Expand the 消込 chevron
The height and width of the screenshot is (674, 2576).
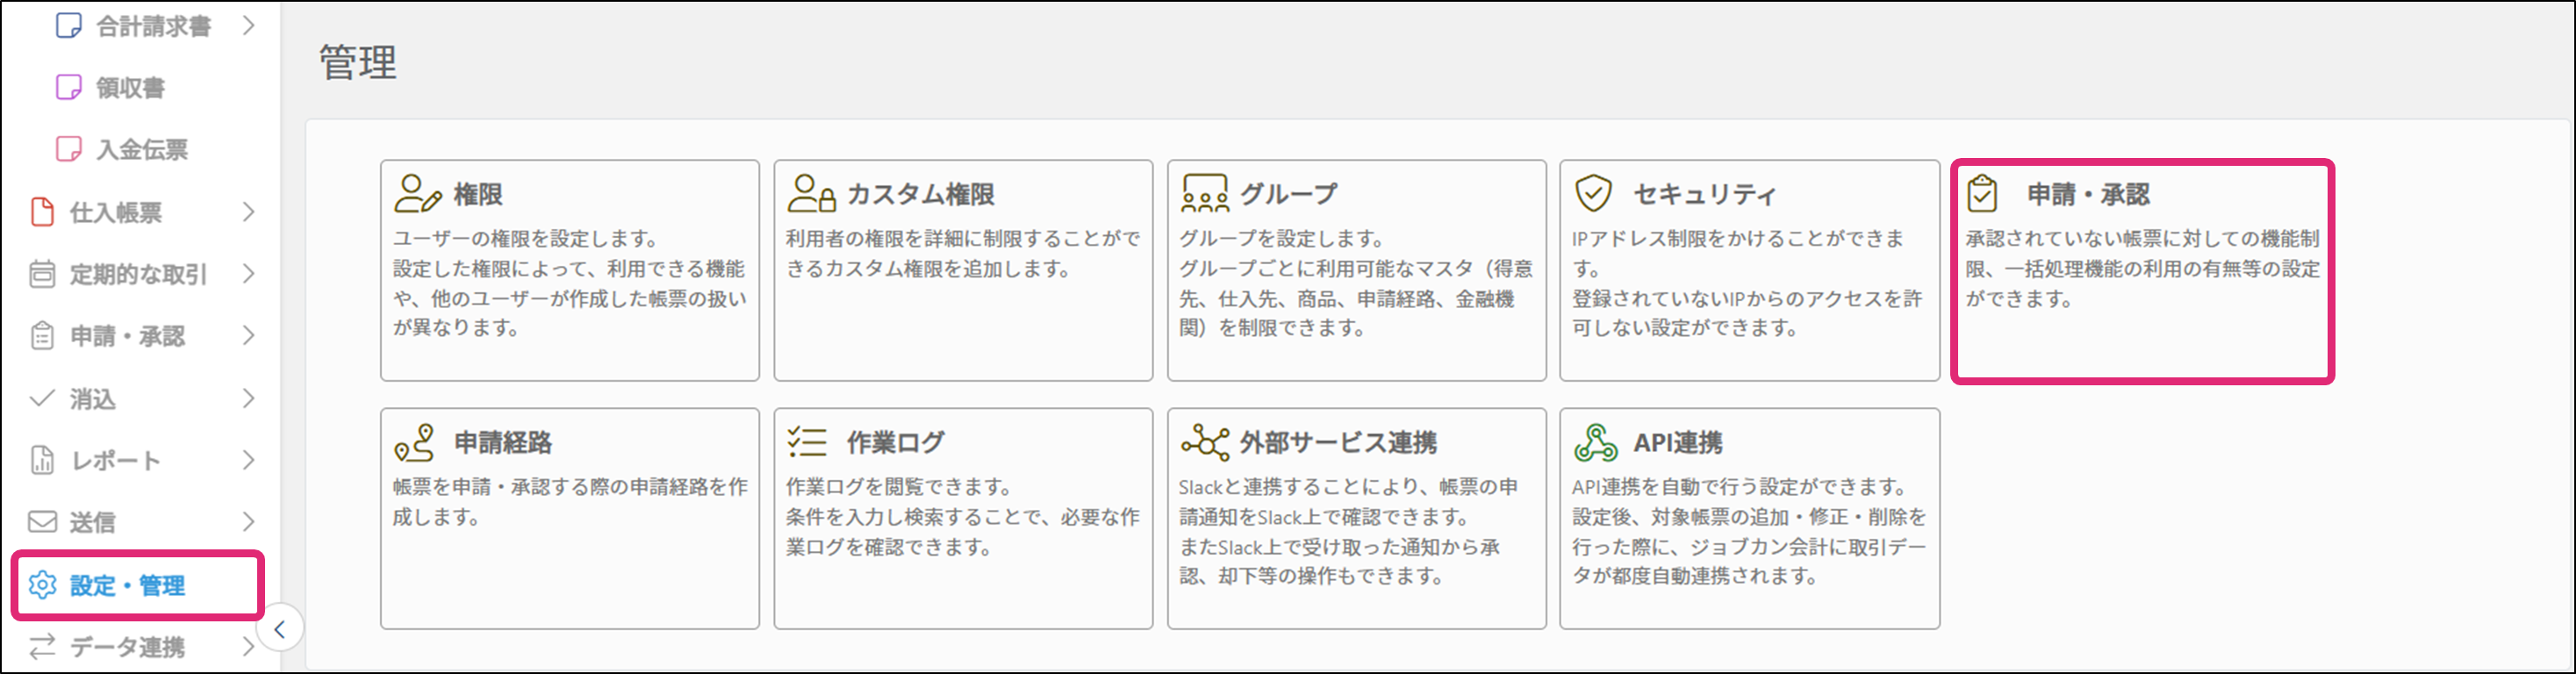click(x=249, y=398)
